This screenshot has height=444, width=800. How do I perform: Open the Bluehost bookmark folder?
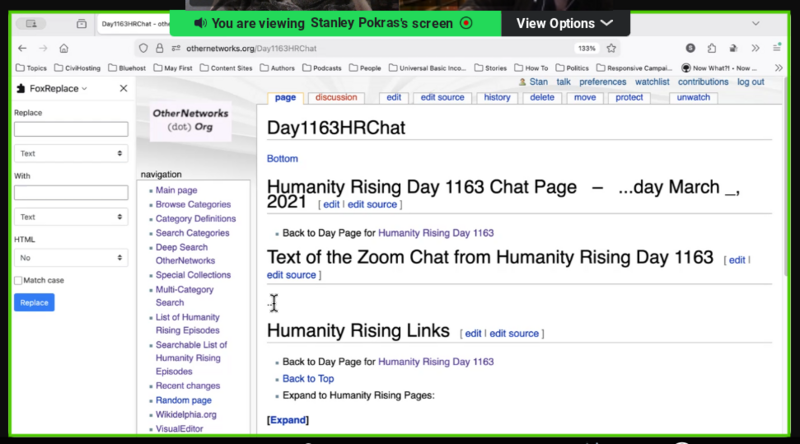coord(127,68)
